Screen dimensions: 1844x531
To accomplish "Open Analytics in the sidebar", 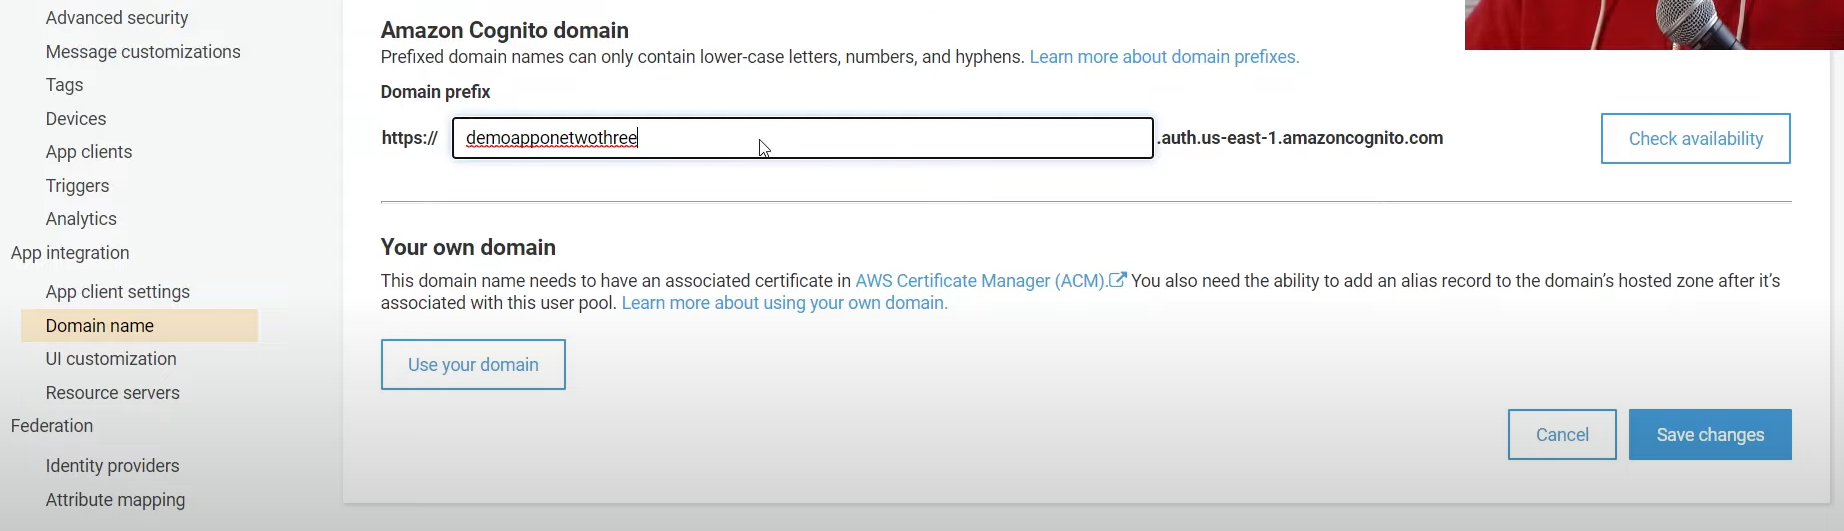I will click(81, 219).
